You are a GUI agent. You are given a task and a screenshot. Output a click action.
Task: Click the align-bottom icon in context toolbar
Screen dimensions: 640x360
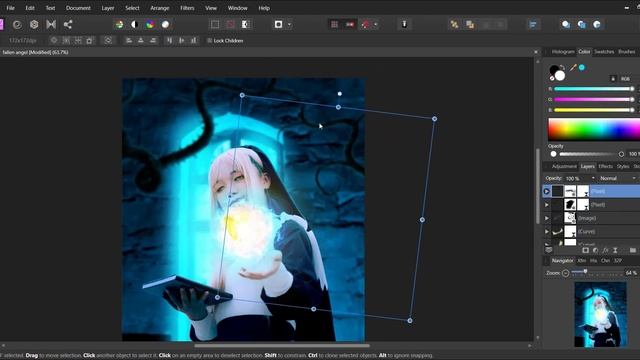pos(194,40)
